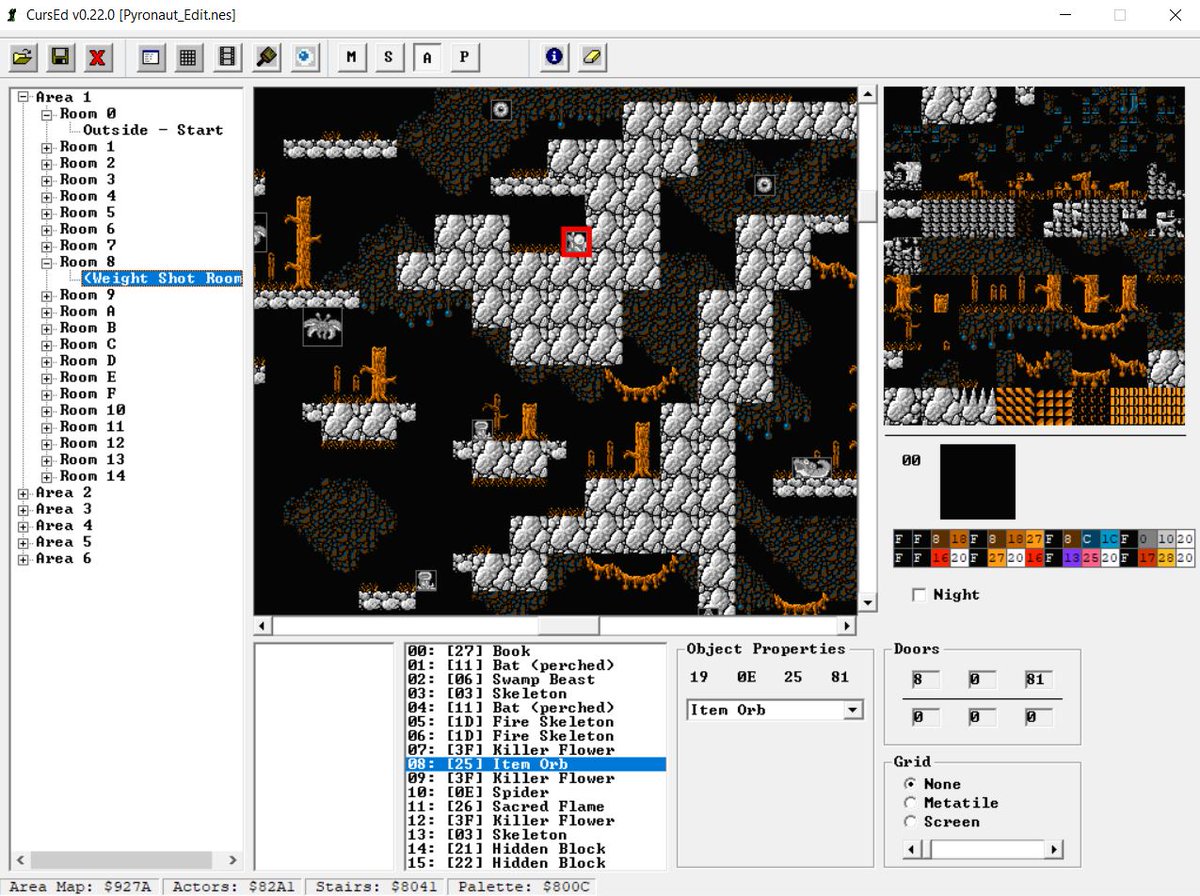Select Room C in the tree

87,344
